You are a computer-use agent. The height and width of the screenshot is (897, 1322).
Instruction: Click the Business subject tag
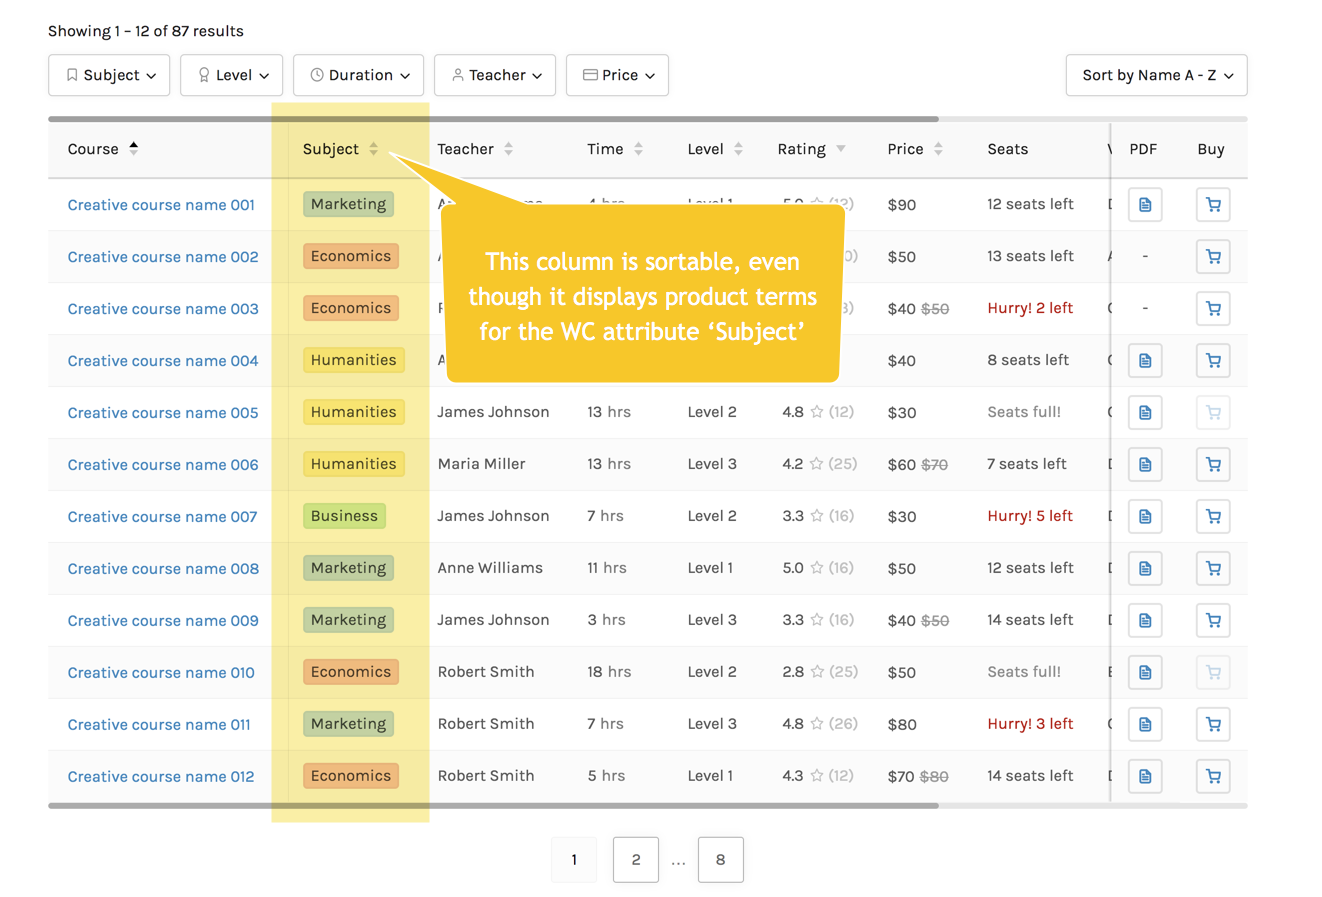point(344,516)
